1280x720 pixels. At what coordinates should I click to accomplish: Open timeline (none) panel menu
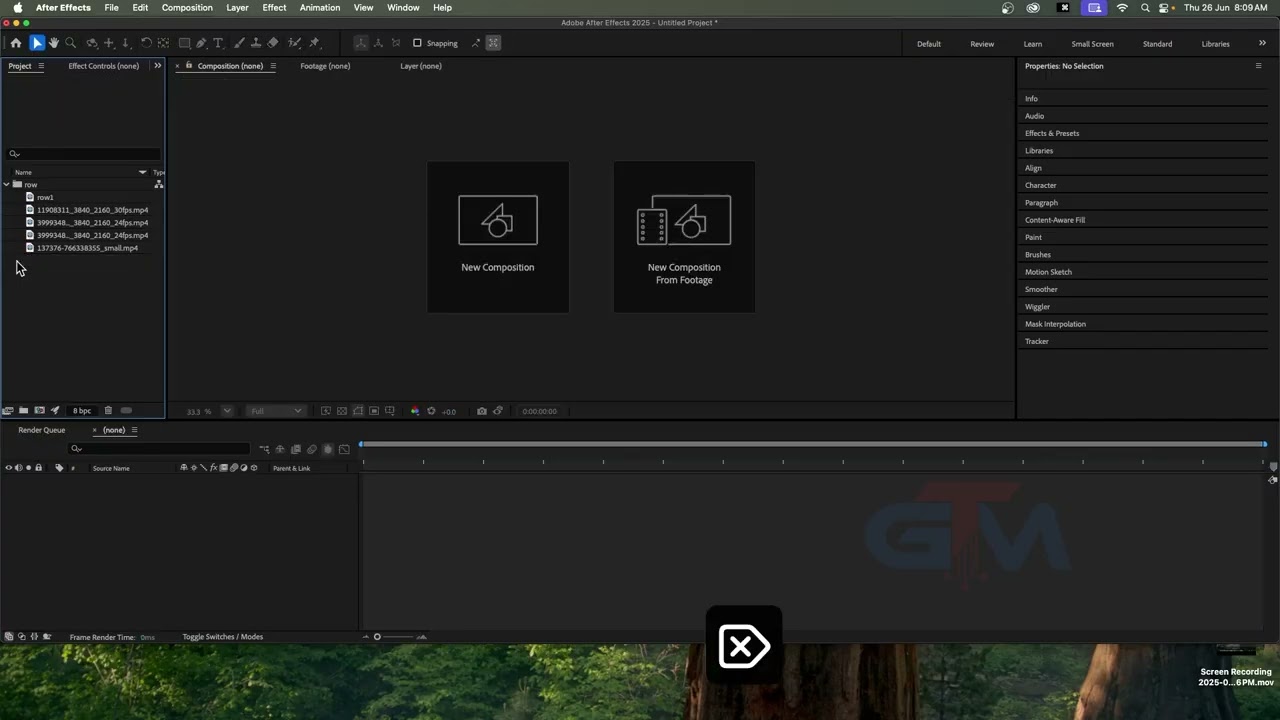tap(134, 430)
